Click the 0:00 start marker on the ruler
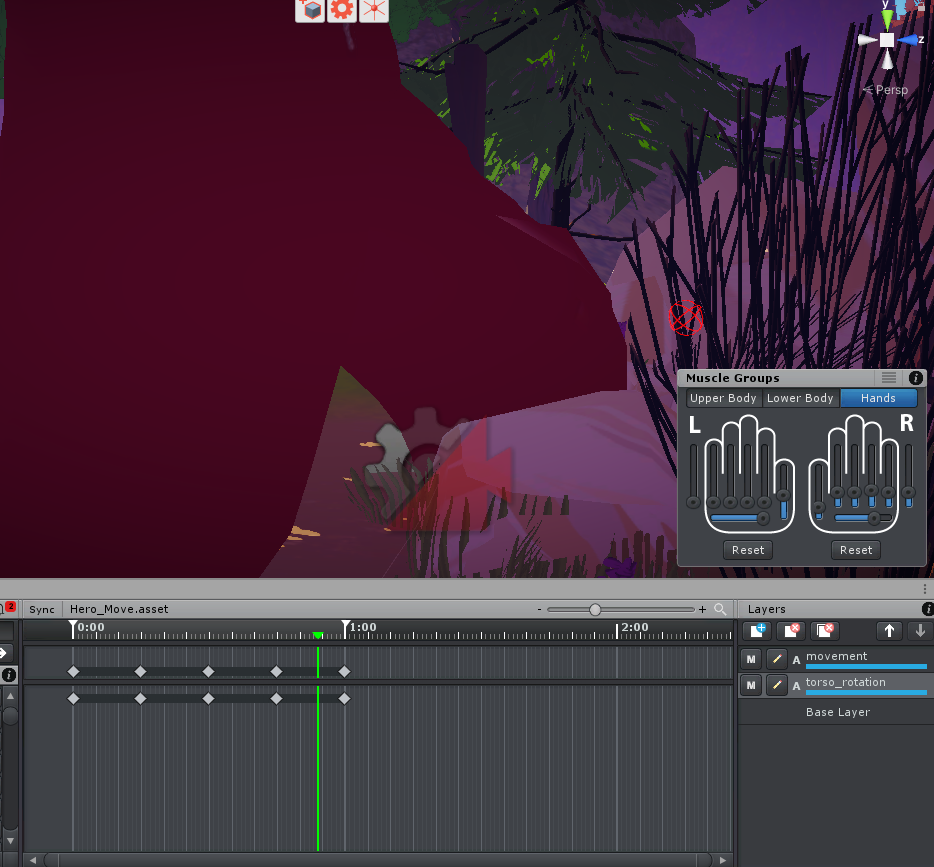This screenshot has height=867, width=934. click(x=73, y=629)
